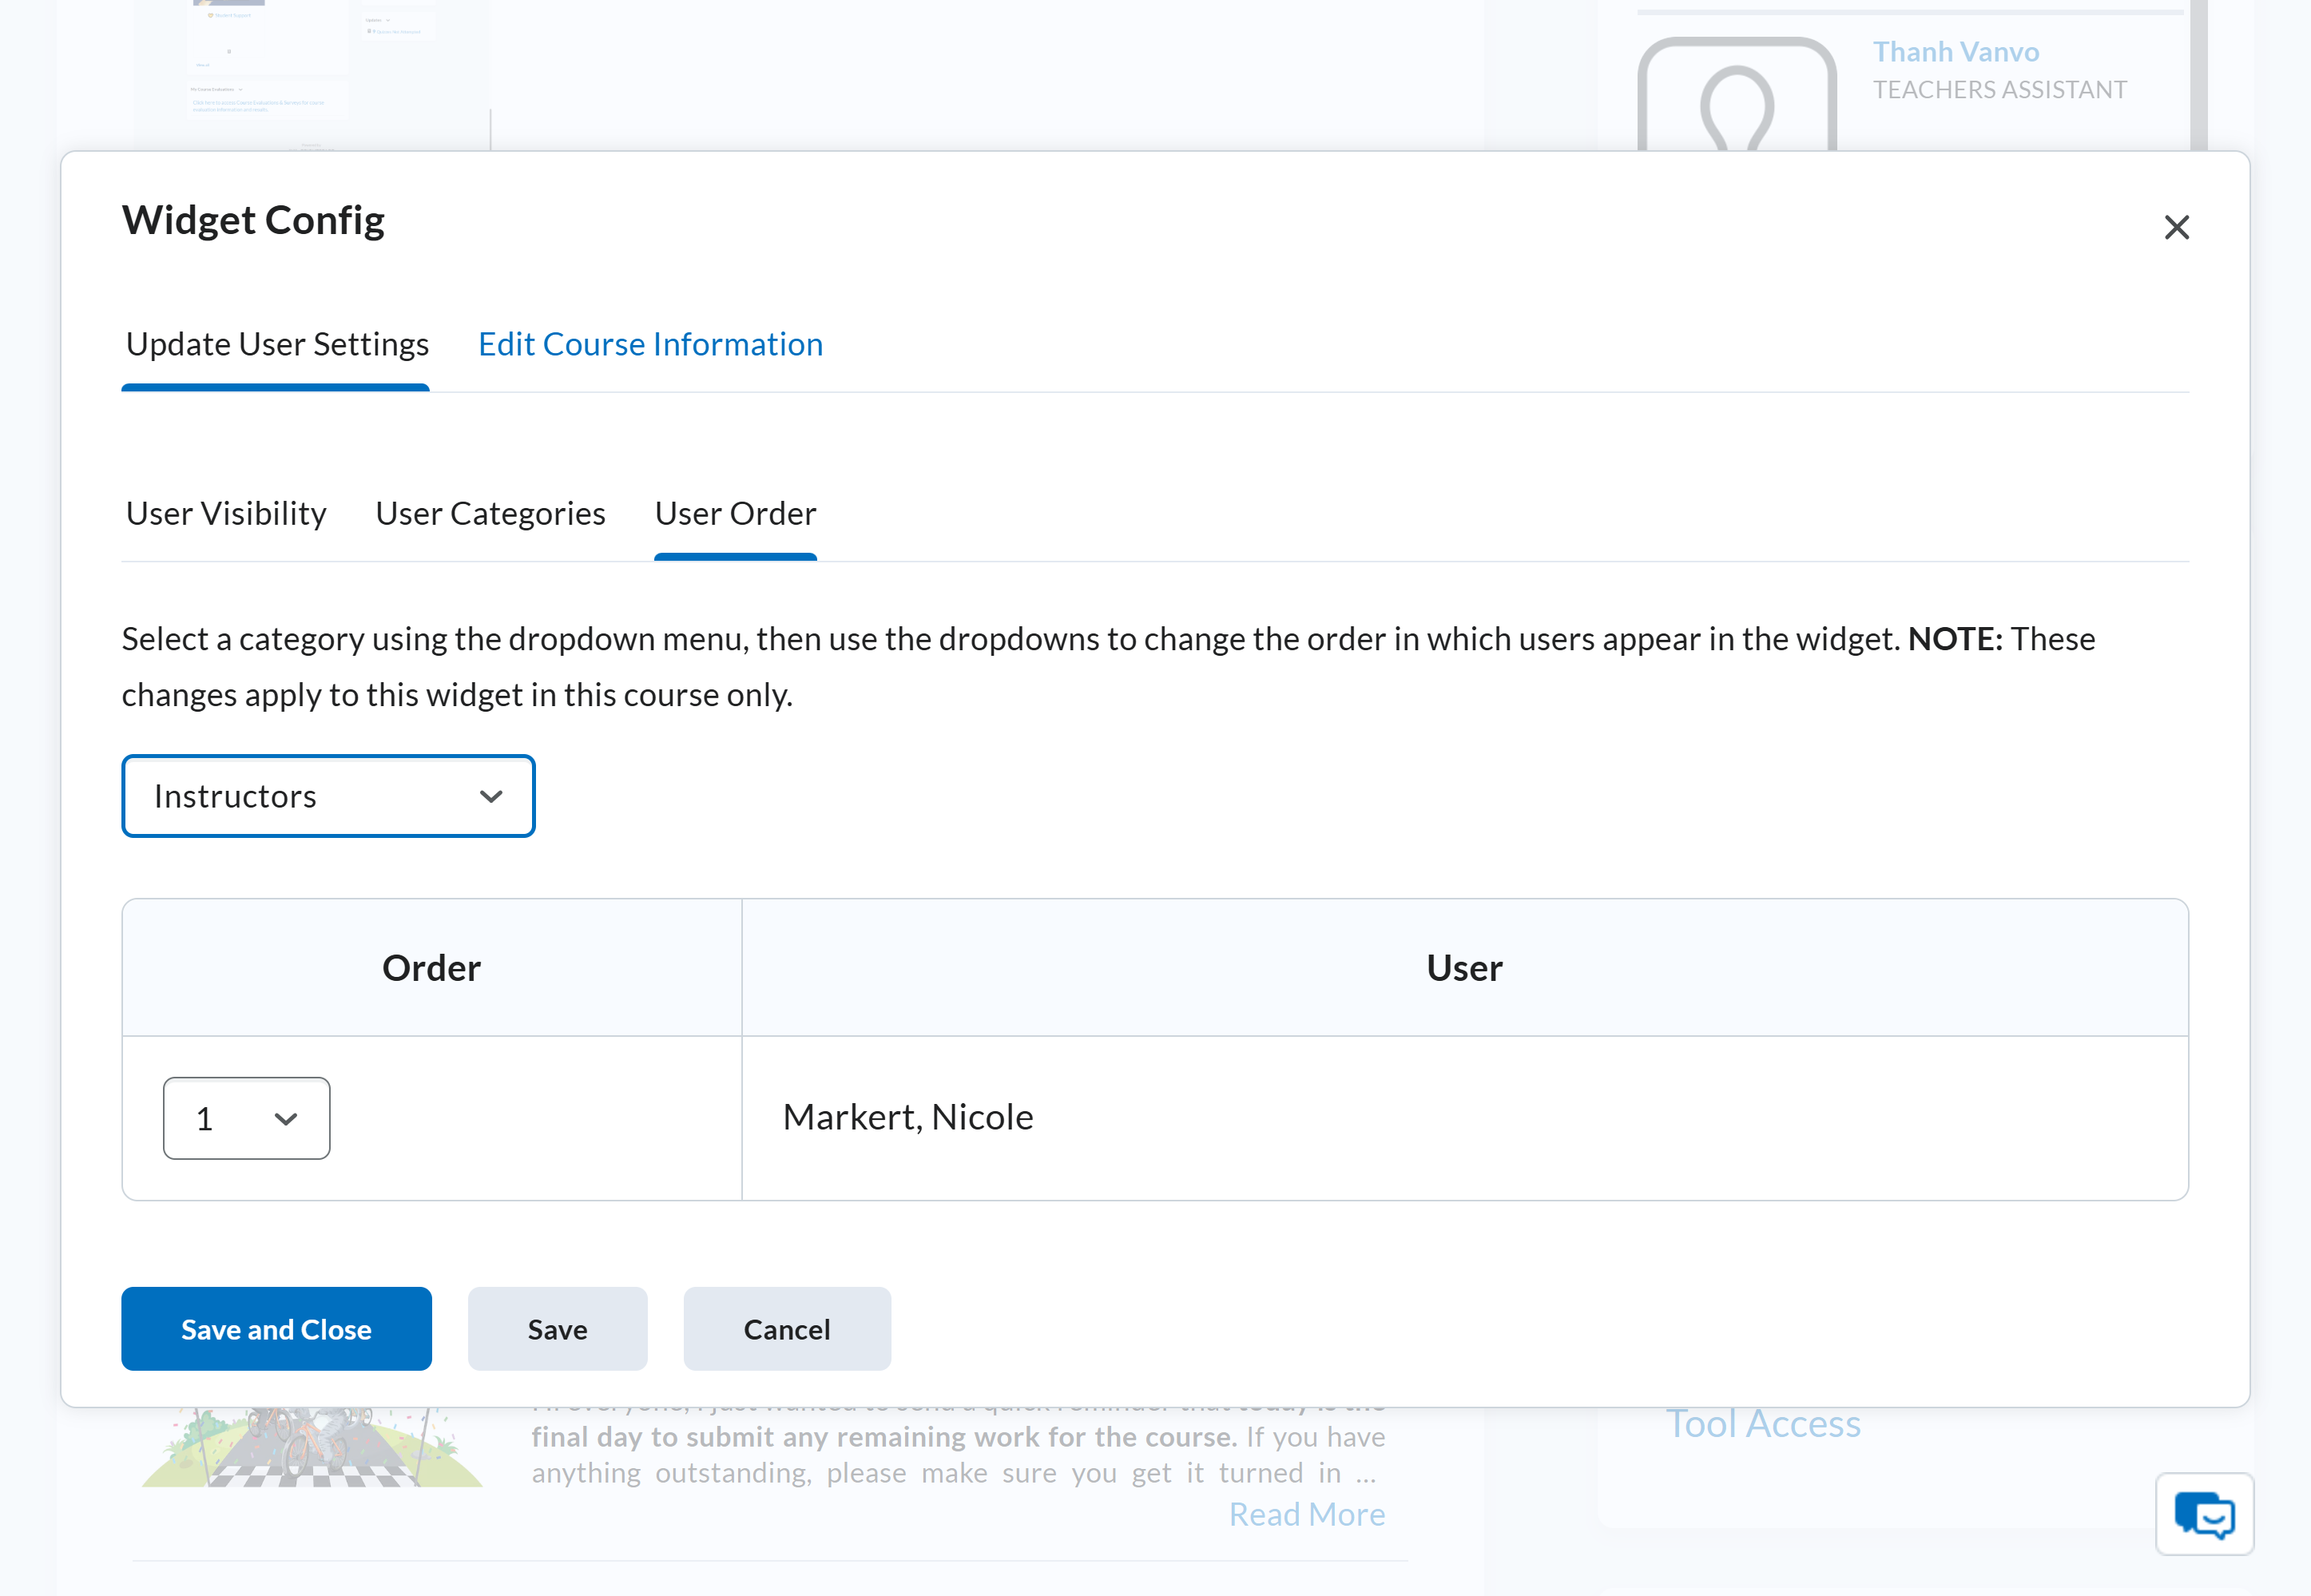Click the User column header
The image size is (2311, 1596).
click(x=1464, y=968)
